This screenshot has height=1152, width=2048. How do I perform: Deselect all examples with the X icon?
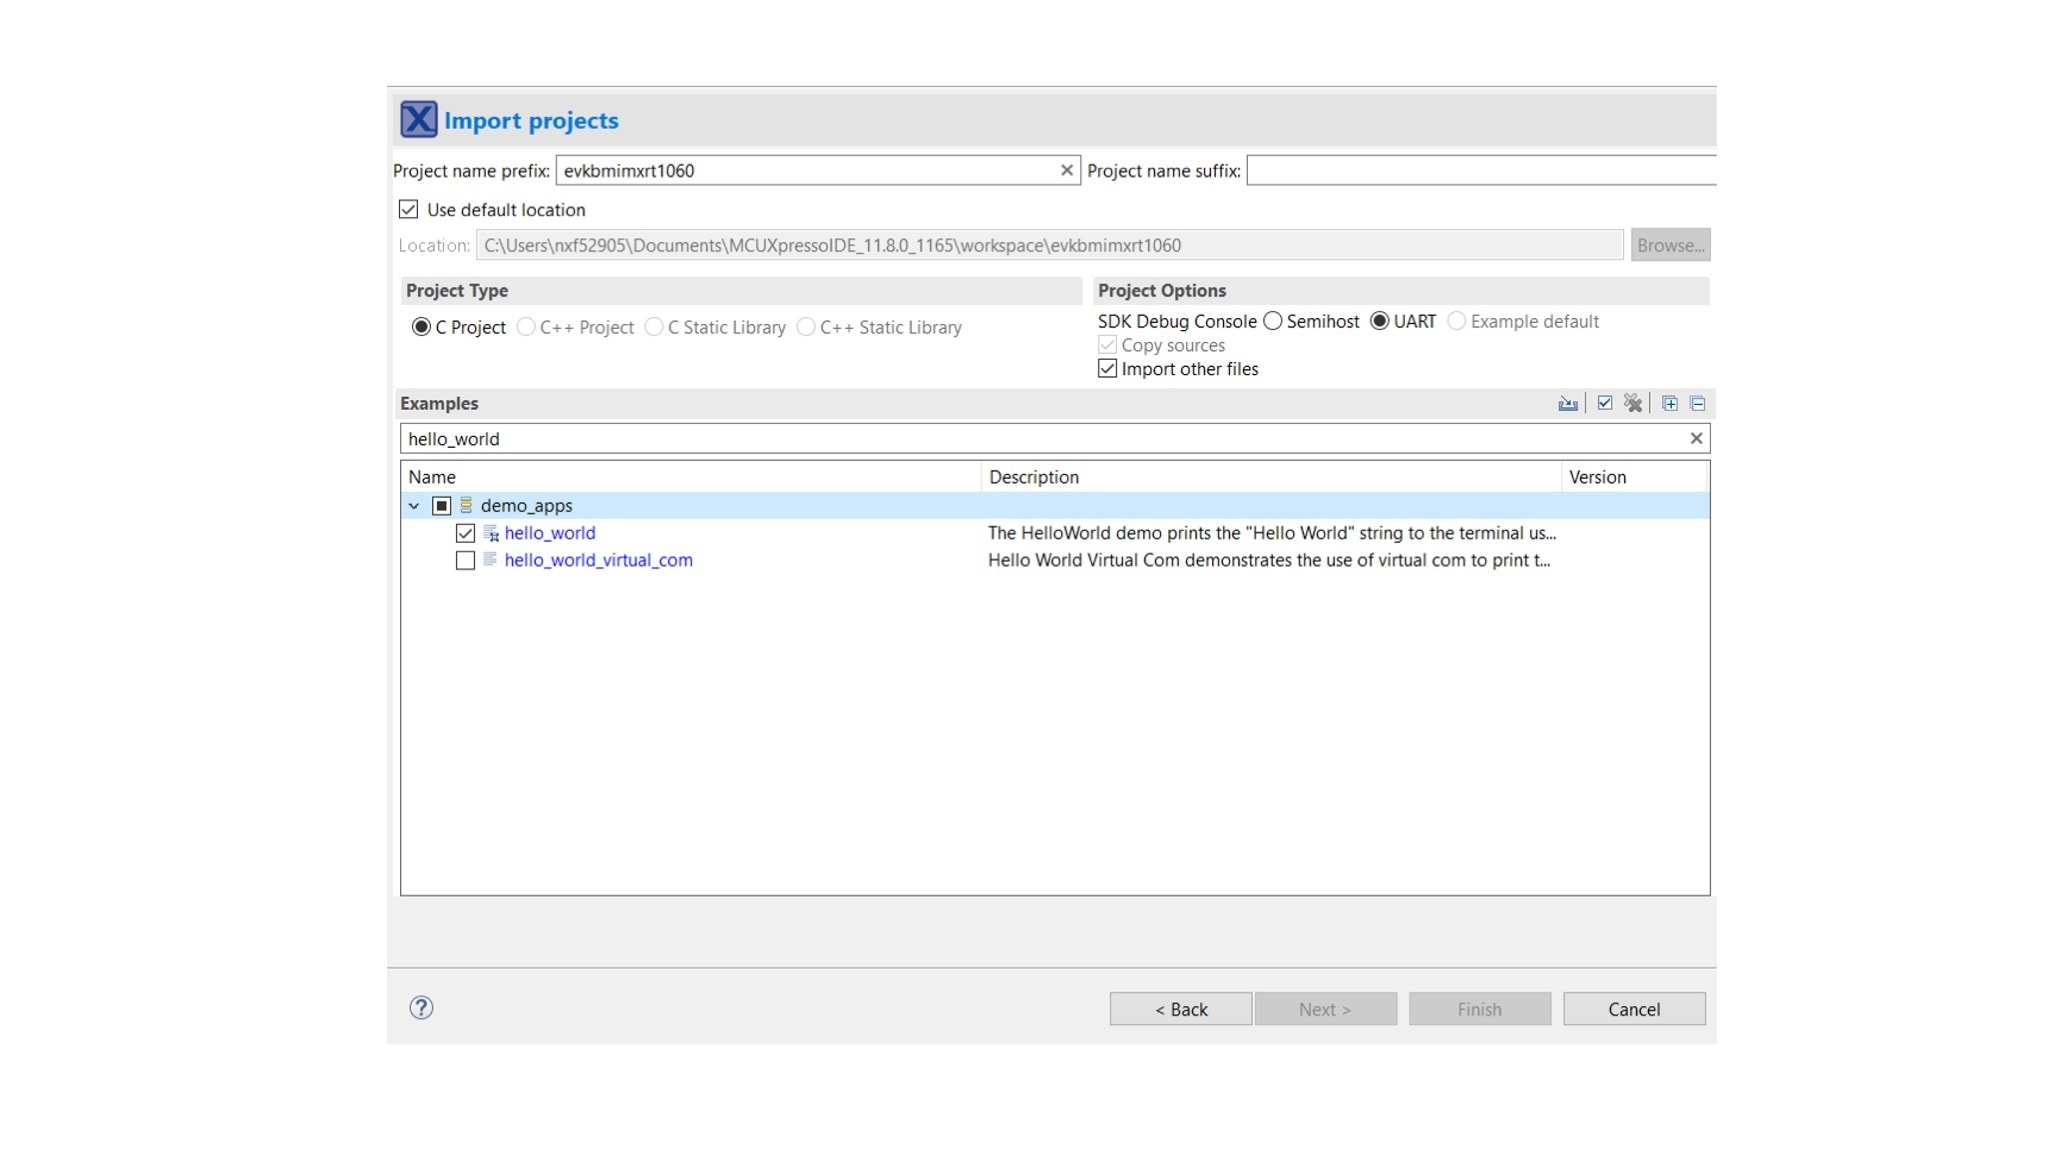tap(1634, 403)
